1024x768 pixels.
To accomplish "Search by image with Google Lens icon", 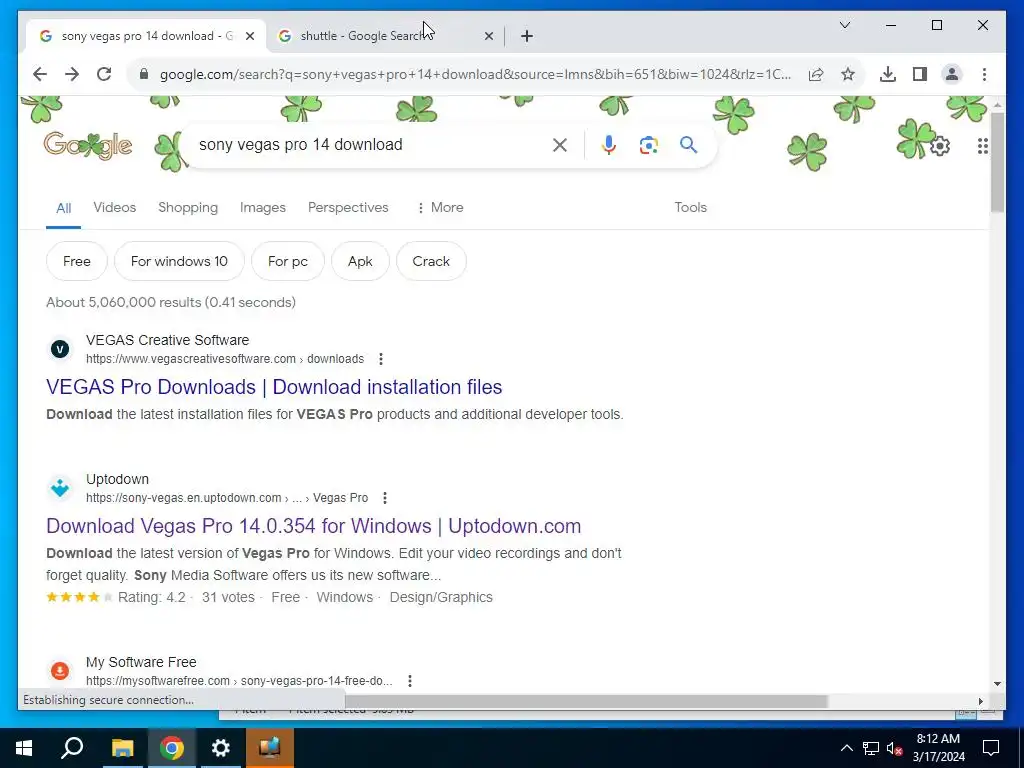I will (x=648, y=145).
